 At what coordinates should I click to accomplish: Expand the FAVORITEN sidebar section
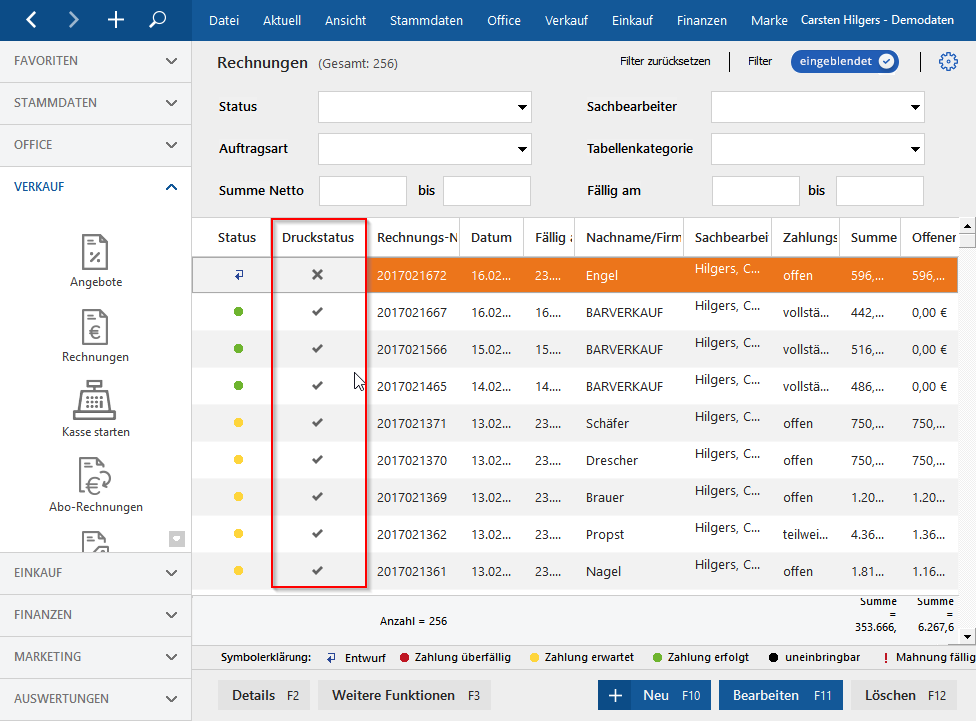[x=95, y=61]
